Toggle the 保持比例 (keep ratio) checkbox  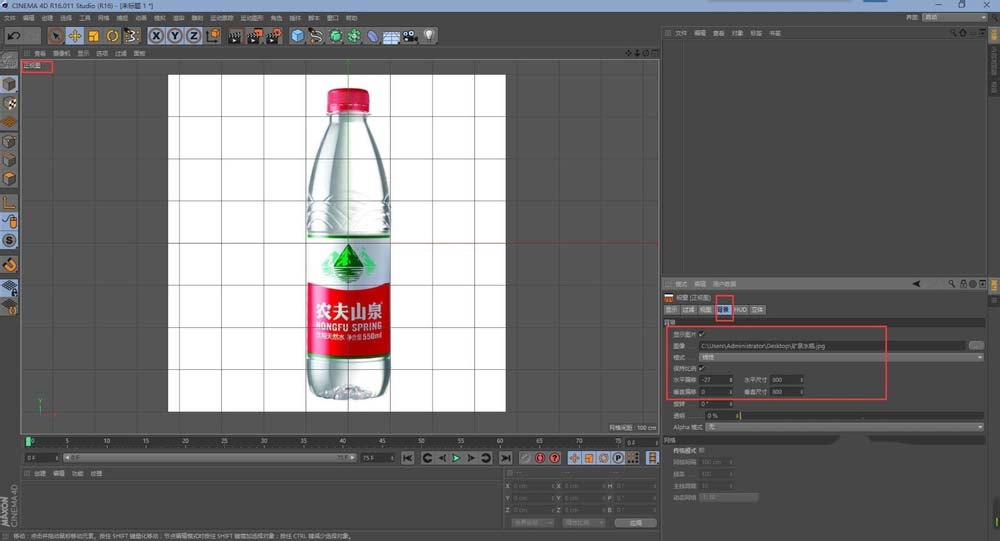click(x=702, y=368)
